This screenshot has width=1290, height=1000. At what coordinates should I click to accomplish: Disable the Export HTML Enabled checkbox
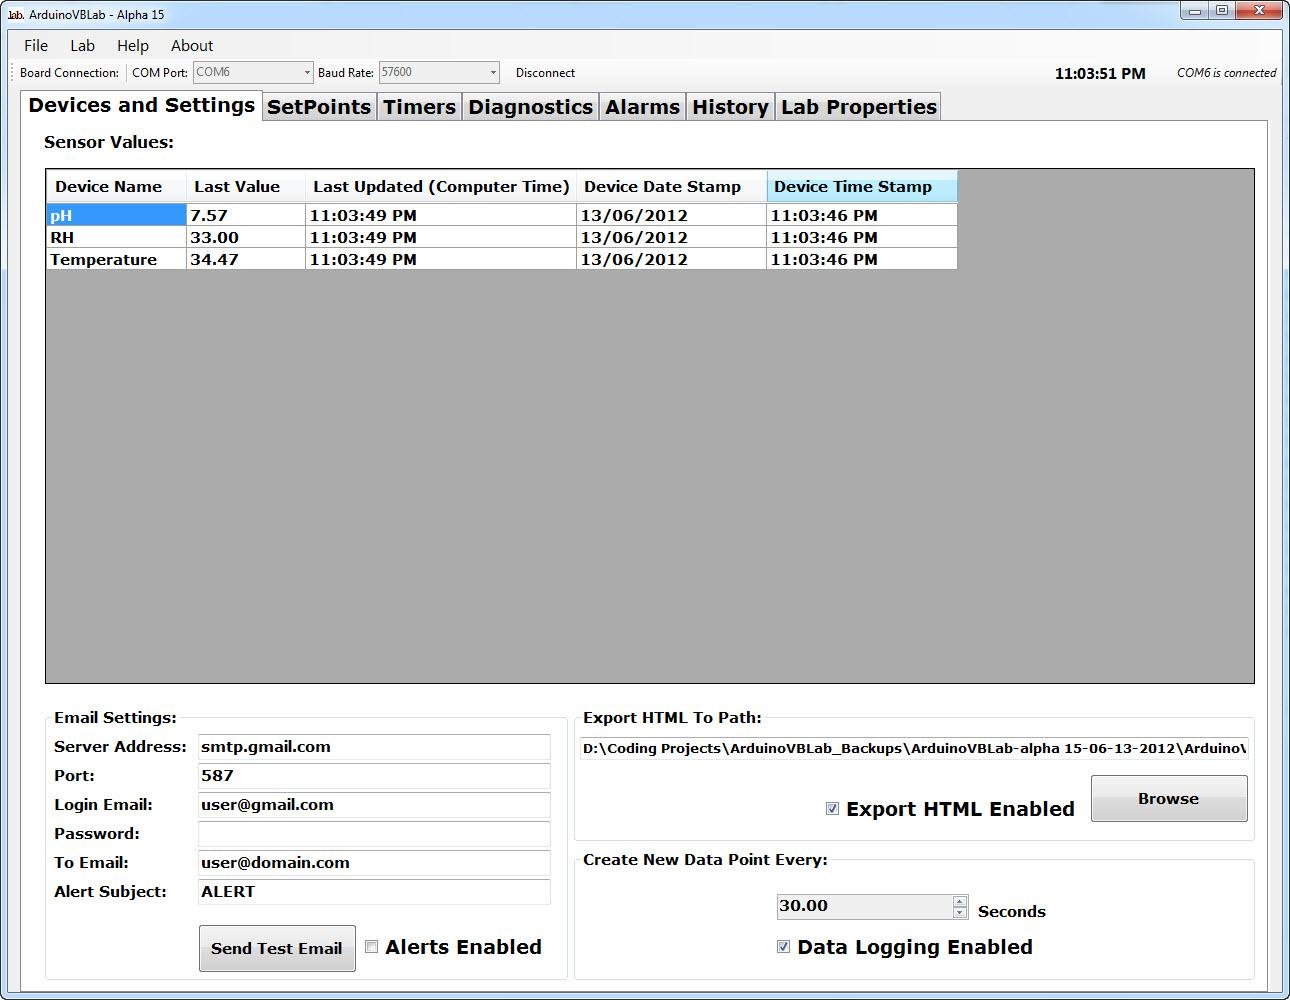832,808
